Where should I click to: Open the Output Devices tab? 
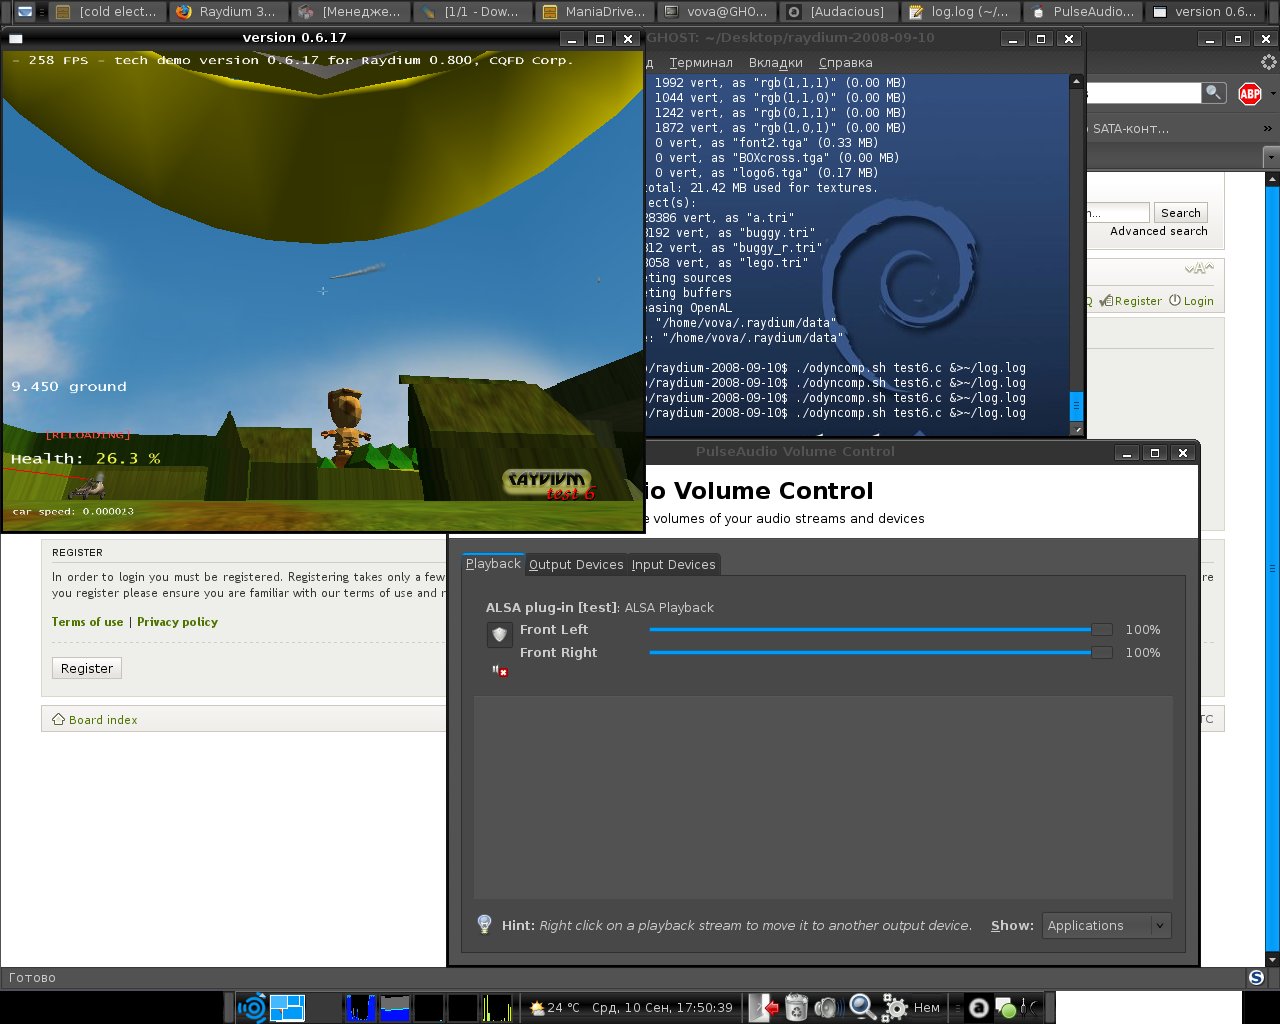[576, 565]
